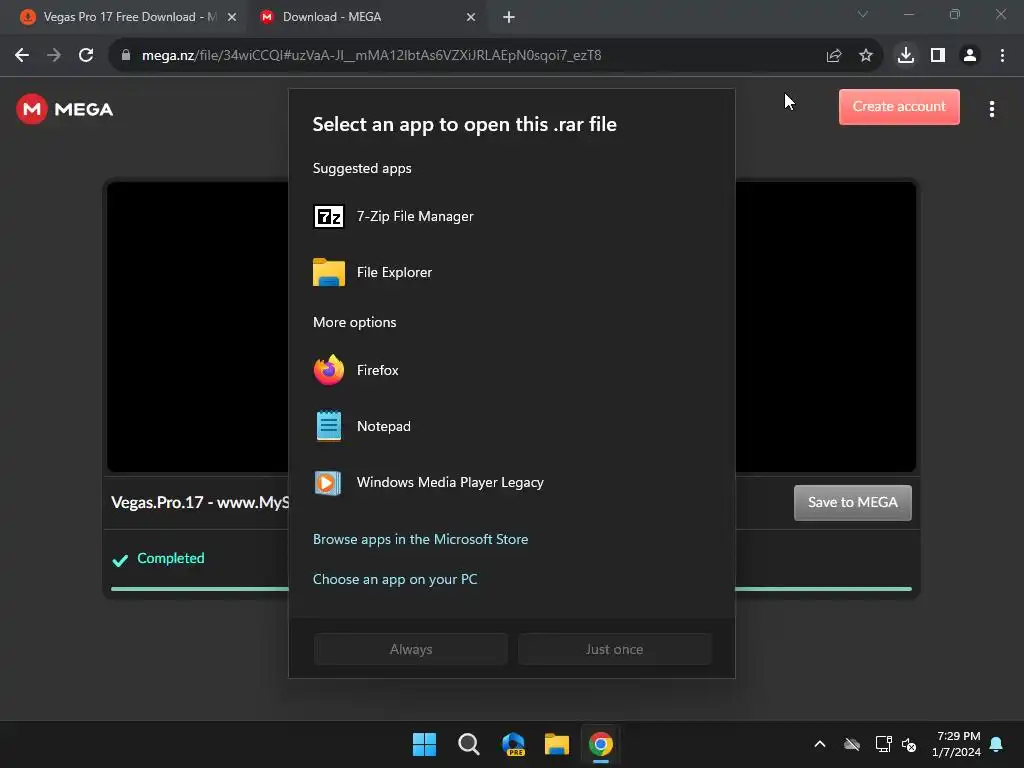The image size is (1024, 768).
Task: Go forward in Chrome
Action: coord(54,56)
